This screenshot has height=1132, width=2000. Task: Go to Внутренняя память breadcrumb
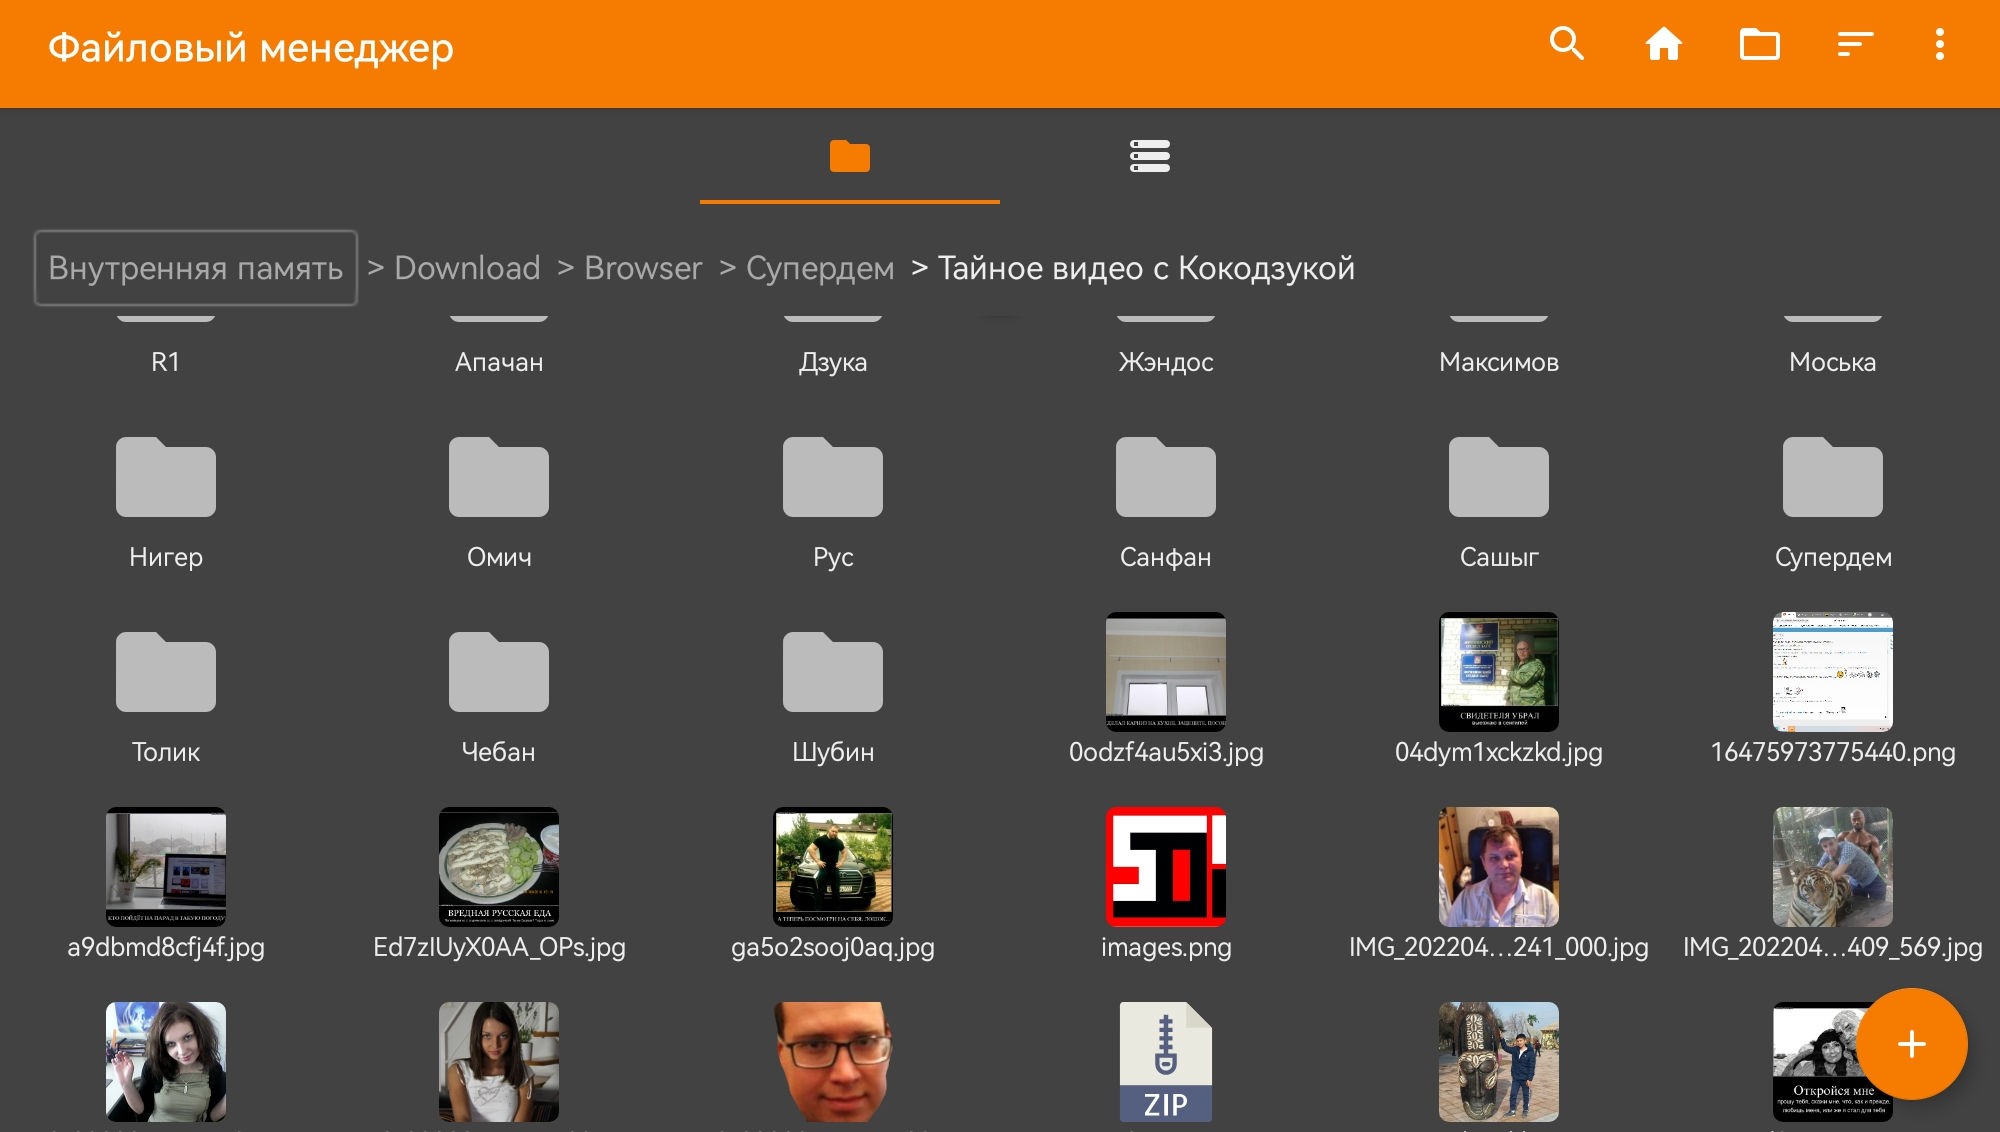click(x=196, y=268)
